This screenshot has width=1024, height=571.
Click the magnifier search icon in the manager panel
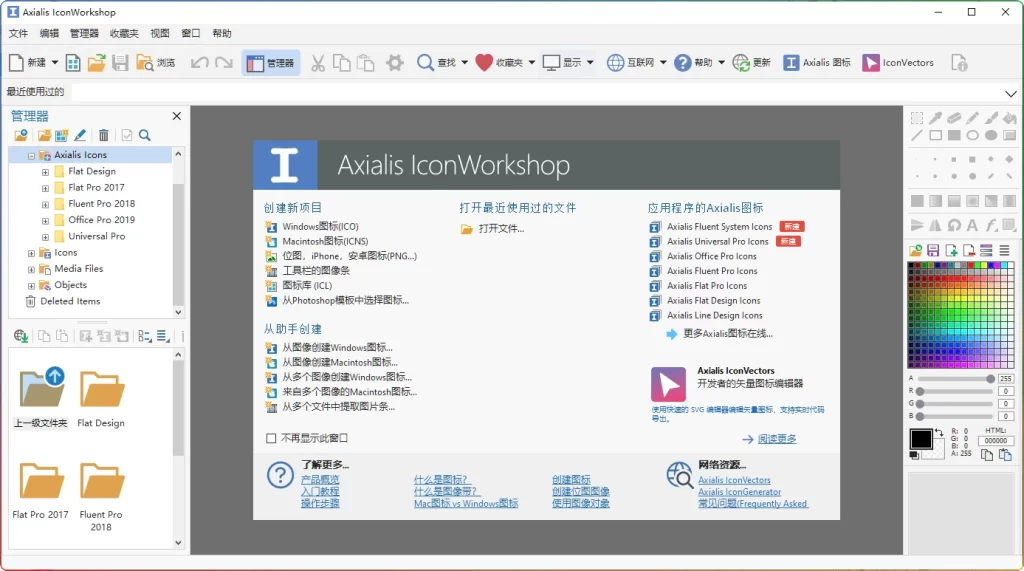[x=145, y=135]
